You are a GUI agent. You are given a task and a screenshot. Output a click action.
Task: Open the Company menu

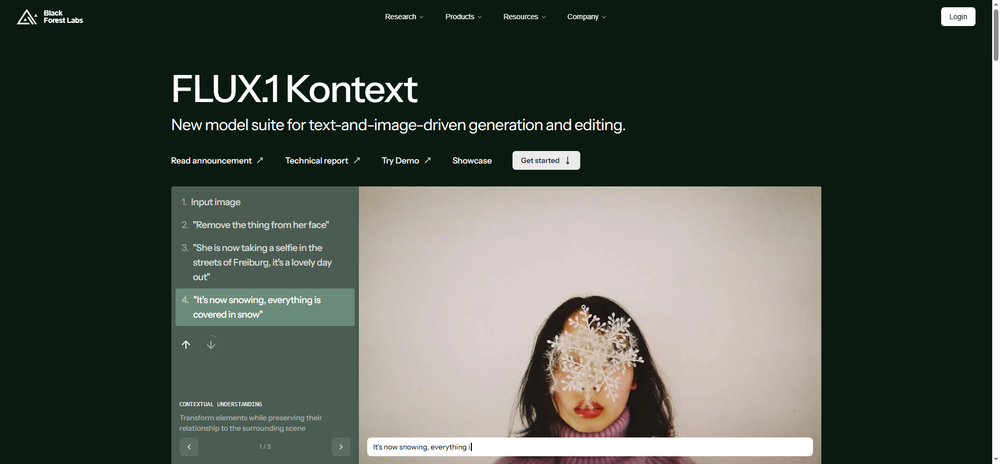(587, 17)
